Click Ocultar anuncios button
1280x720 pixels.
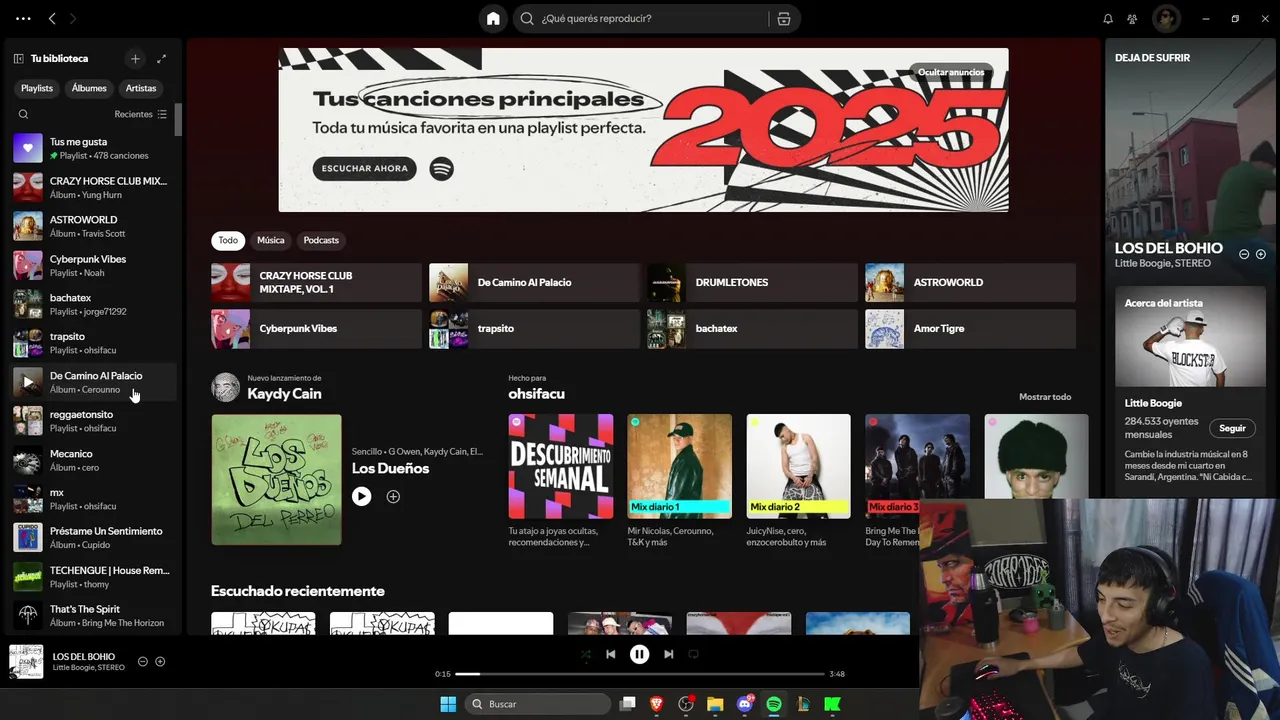pyautogui.click(x=951, y=72)
